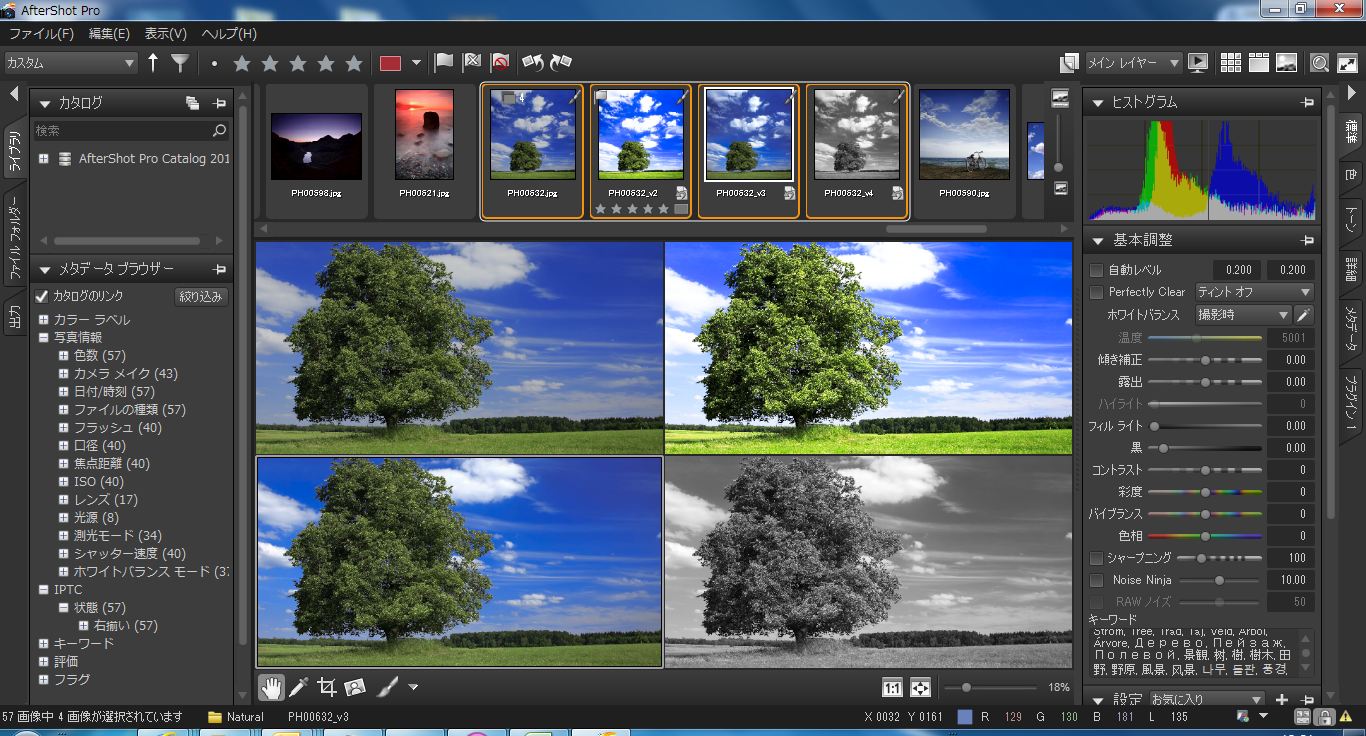Click the catalog copy icon in the カタログ header

click(x=193, y=103)
